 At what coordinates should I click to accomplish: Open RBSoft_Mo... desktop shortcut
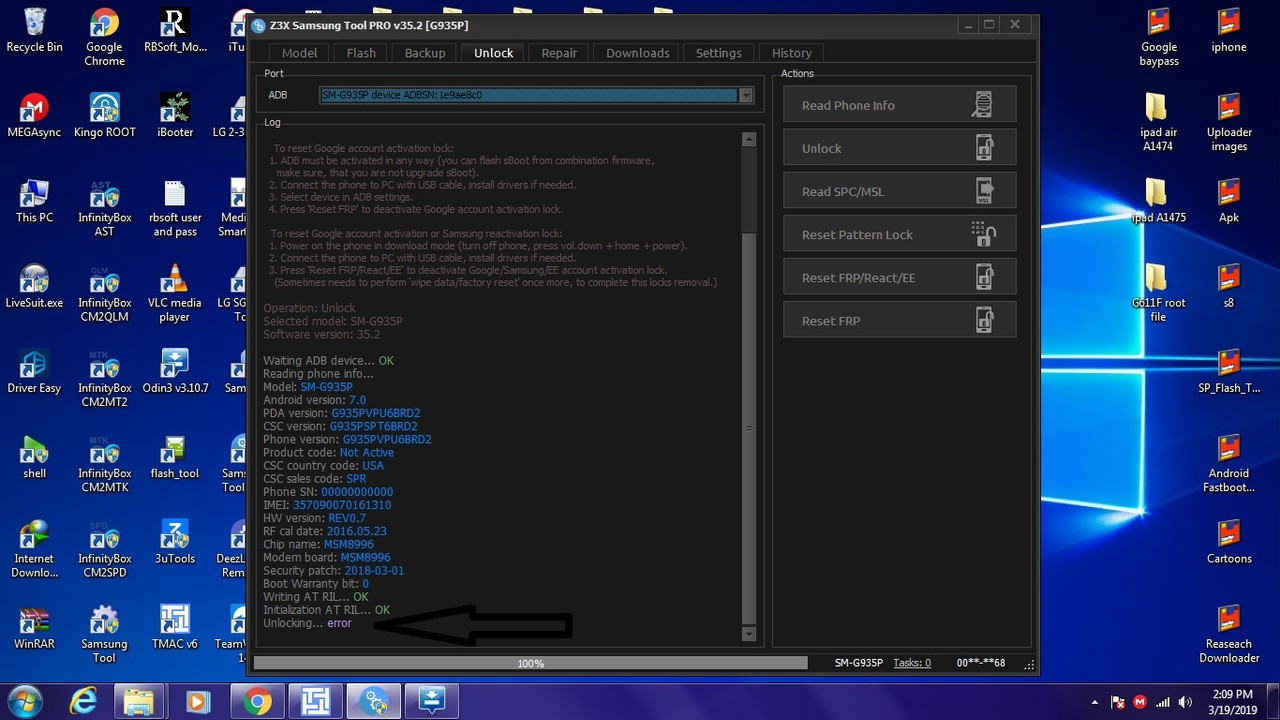tap(175, 30)
